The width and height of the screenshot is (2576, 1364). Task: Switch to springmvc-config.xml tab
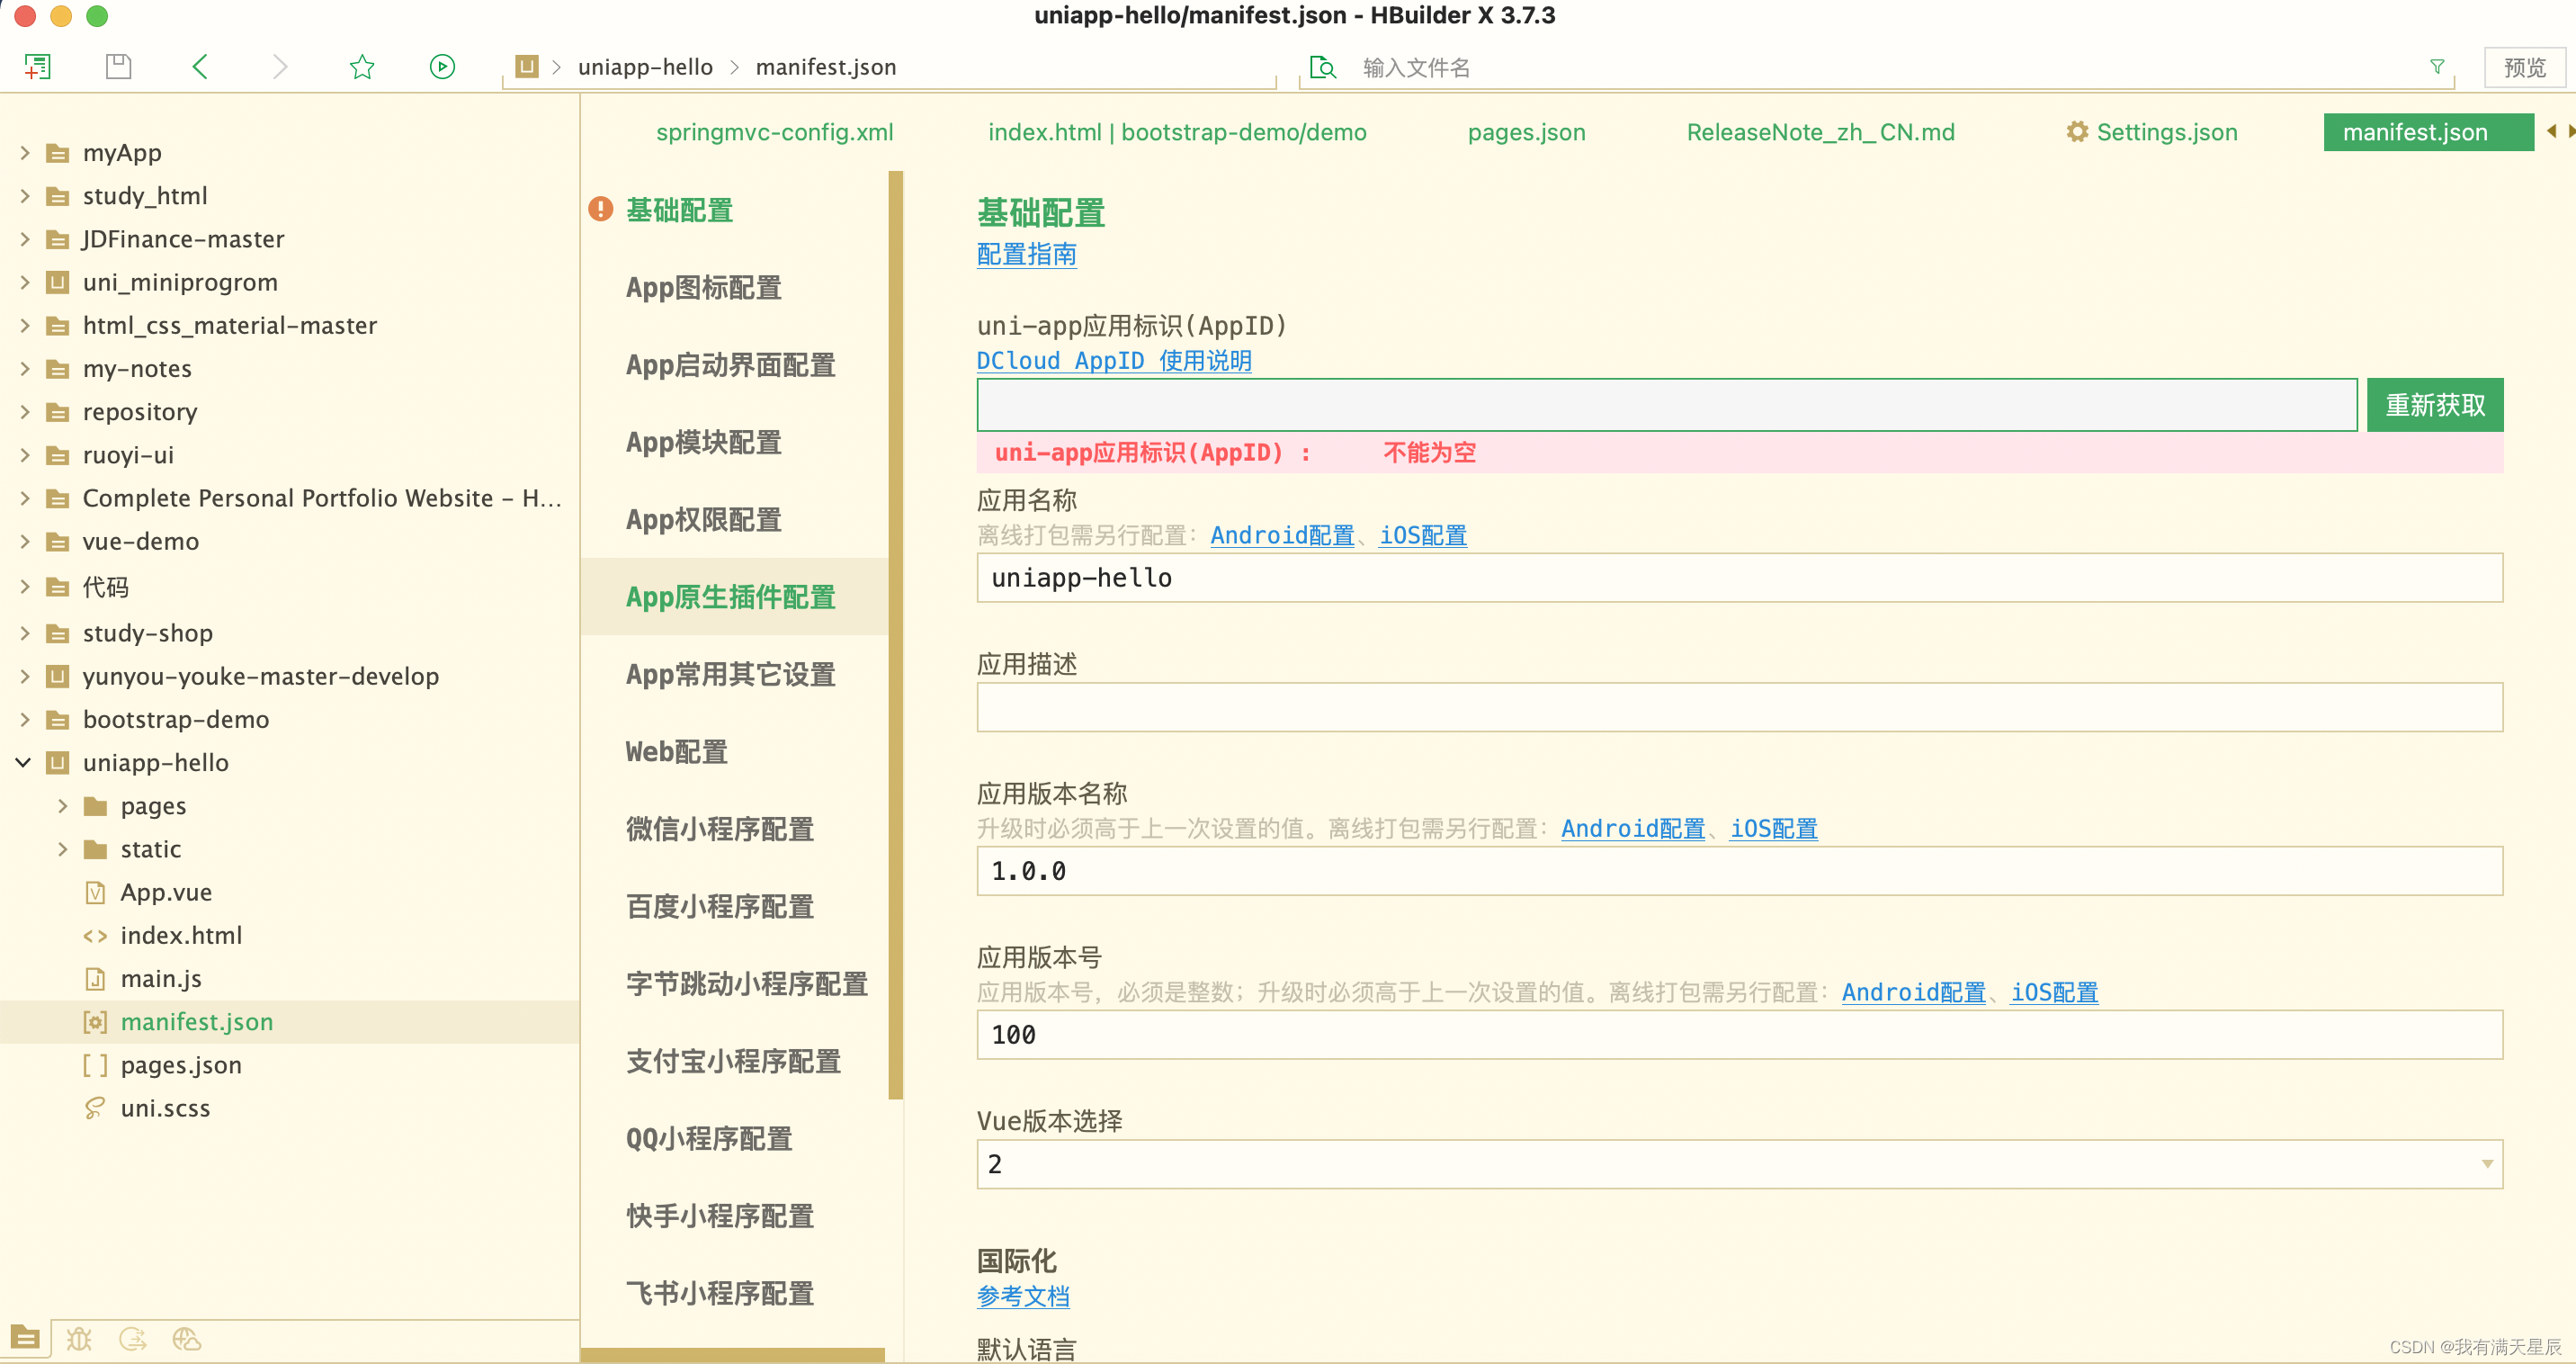click(774, 132)
